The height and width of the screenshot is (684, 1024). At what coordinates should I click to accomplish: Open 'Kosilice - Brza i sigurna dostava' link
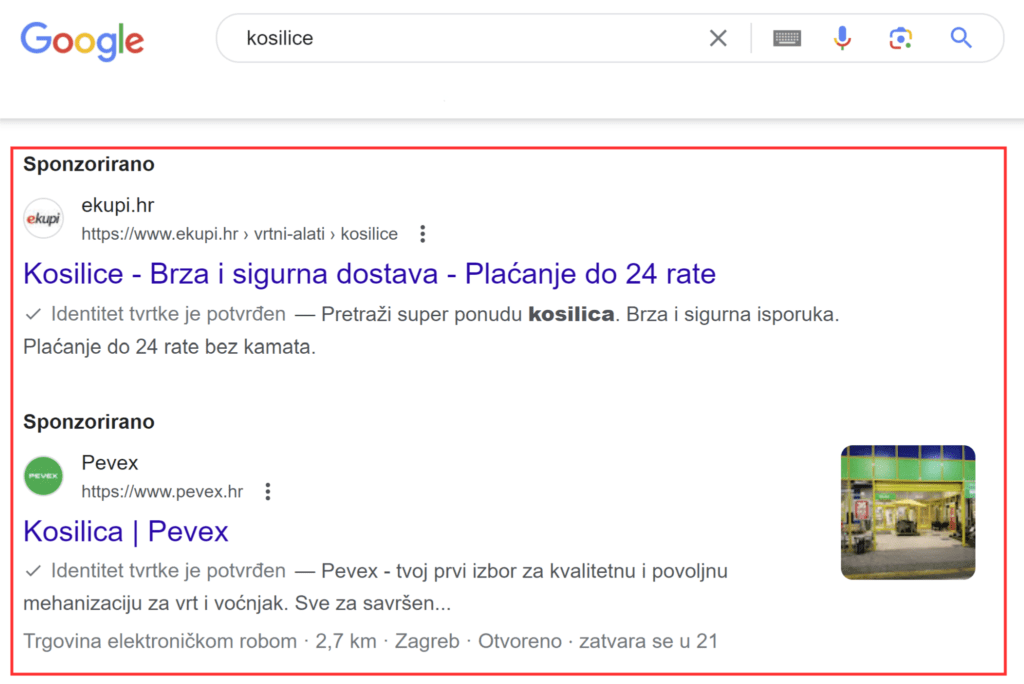(369, 273)
